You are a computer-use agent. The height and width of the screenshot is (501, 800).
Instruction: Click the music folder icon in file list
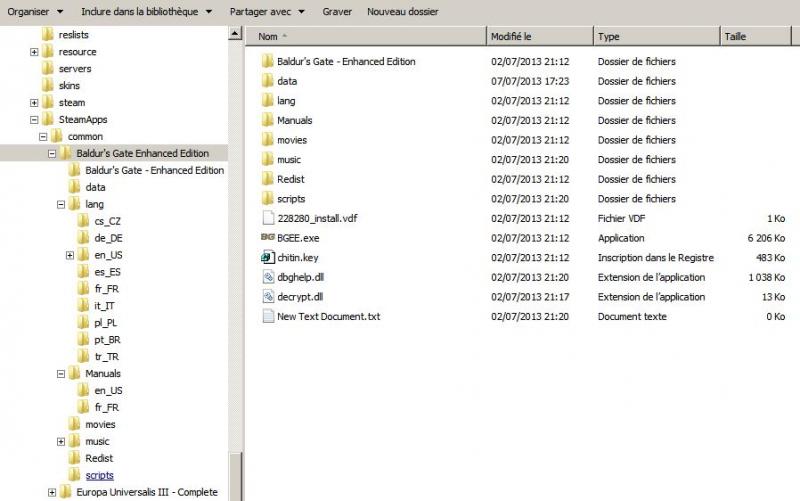pos(268,159)
